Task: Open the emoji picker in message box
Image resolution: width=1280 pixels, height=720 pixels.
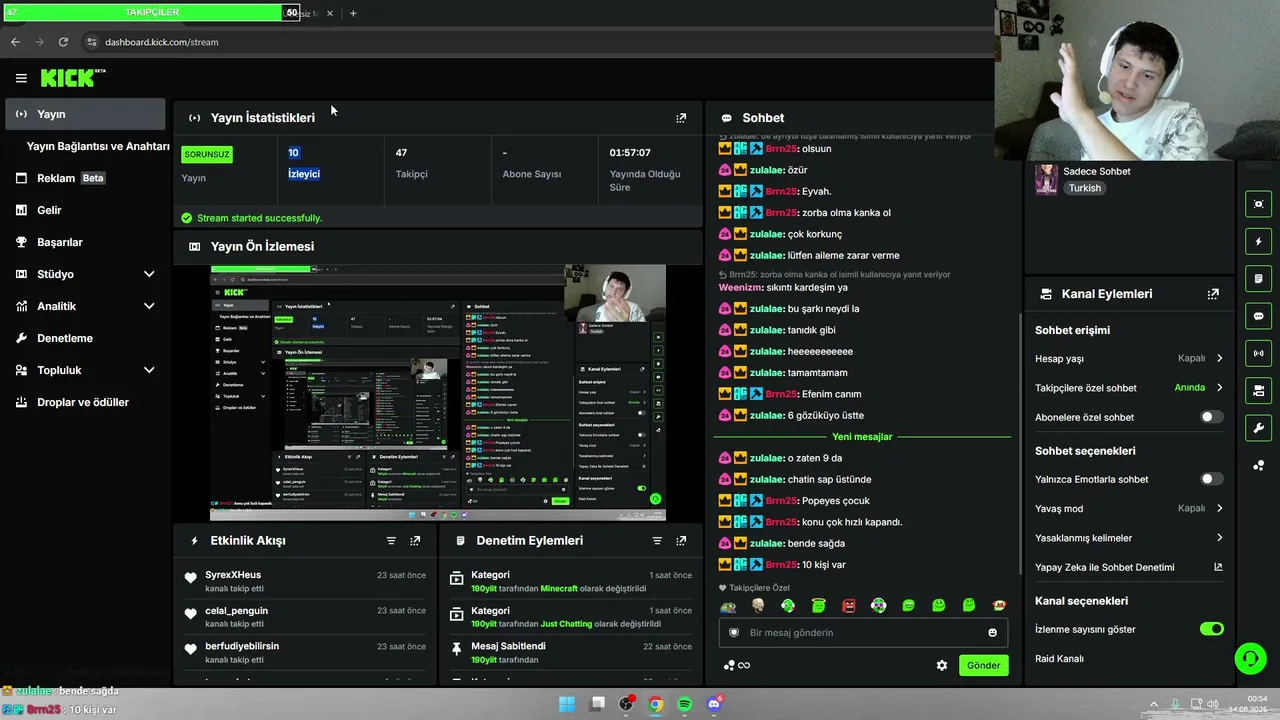Action: pyautogui.click(x=992, y=633)
